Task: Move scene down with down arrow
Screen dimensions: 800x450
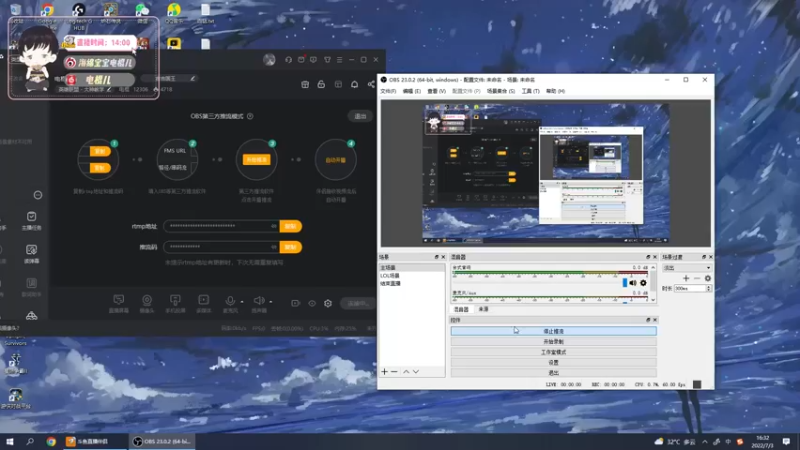Action: point(416,371)
